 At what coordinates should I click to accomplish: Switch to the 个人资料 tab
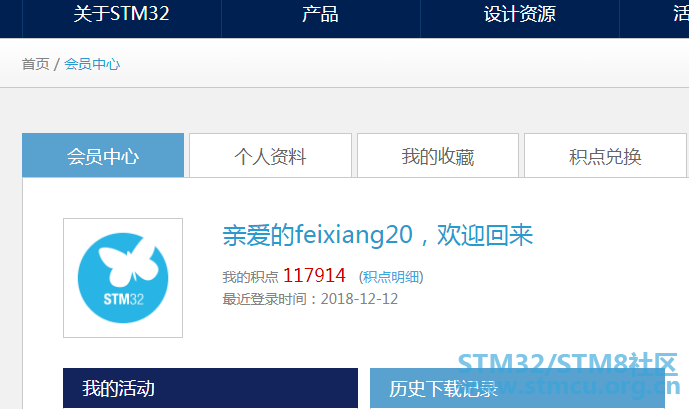pyautogui.click(x=270, y=156)
